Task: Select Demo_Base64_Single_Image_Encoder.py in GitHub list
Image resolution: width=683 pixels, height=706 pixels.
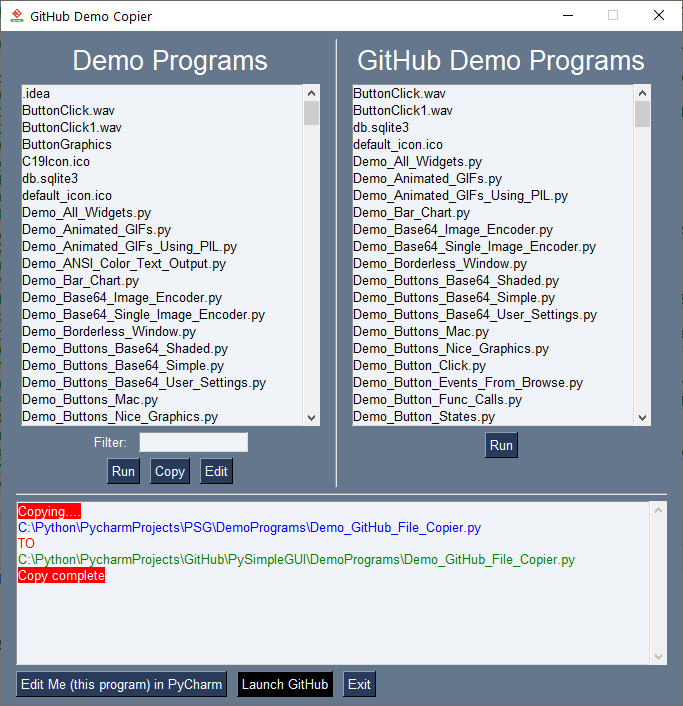Action: (x=493, y=247)
